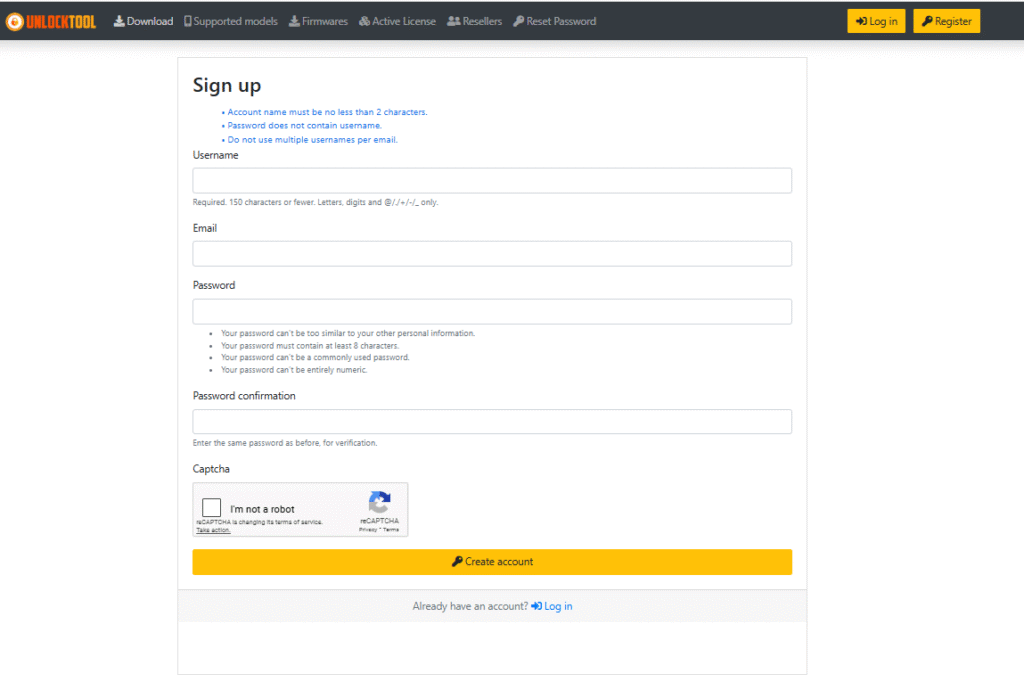The height and width of the screenshot is (682, 1024).
Task: Click into the Password field
Action: (492, 311)
